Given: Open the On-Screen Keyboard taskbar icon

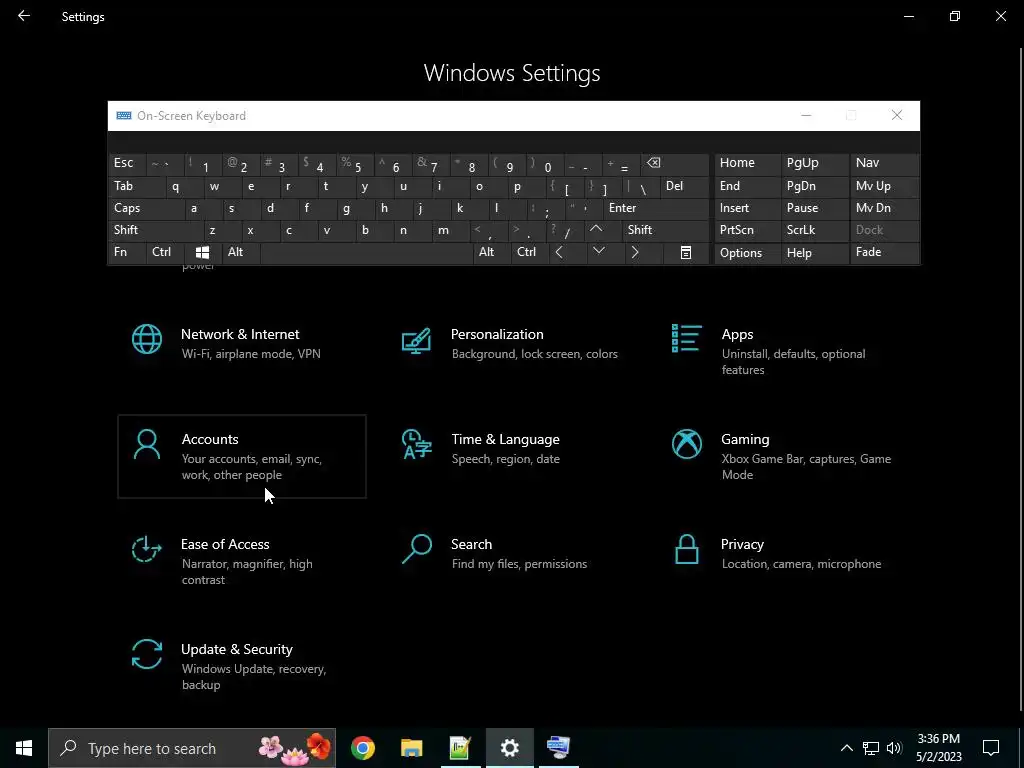Looking at the screenshot, I should coord(558,748).
